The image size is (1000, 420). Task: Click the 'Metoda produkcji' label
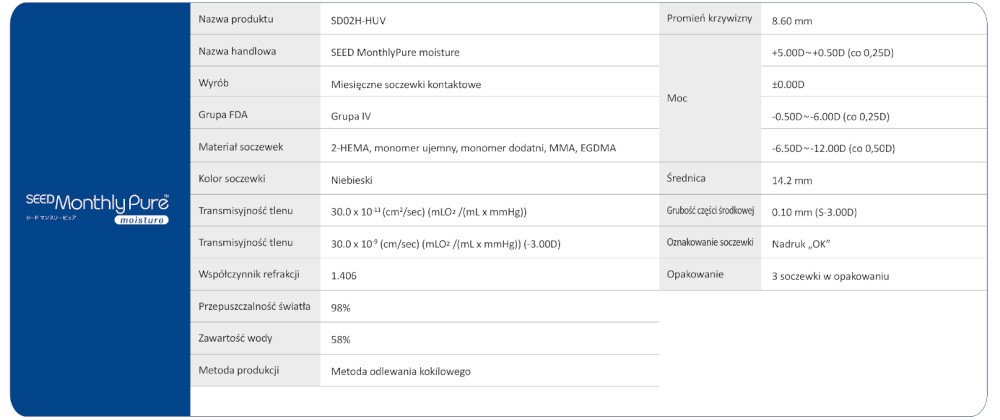(239, 370)
